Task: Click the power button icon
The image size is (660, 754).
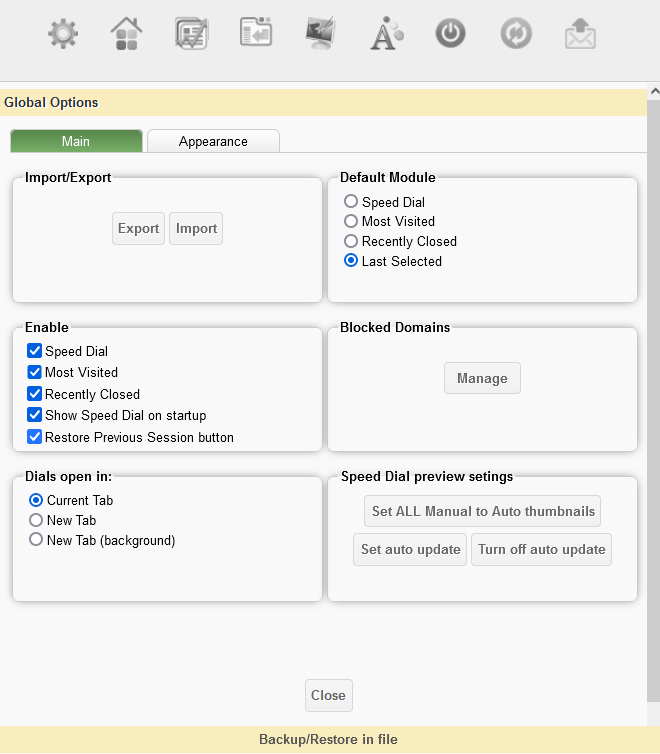Action: tap(451, 34)
